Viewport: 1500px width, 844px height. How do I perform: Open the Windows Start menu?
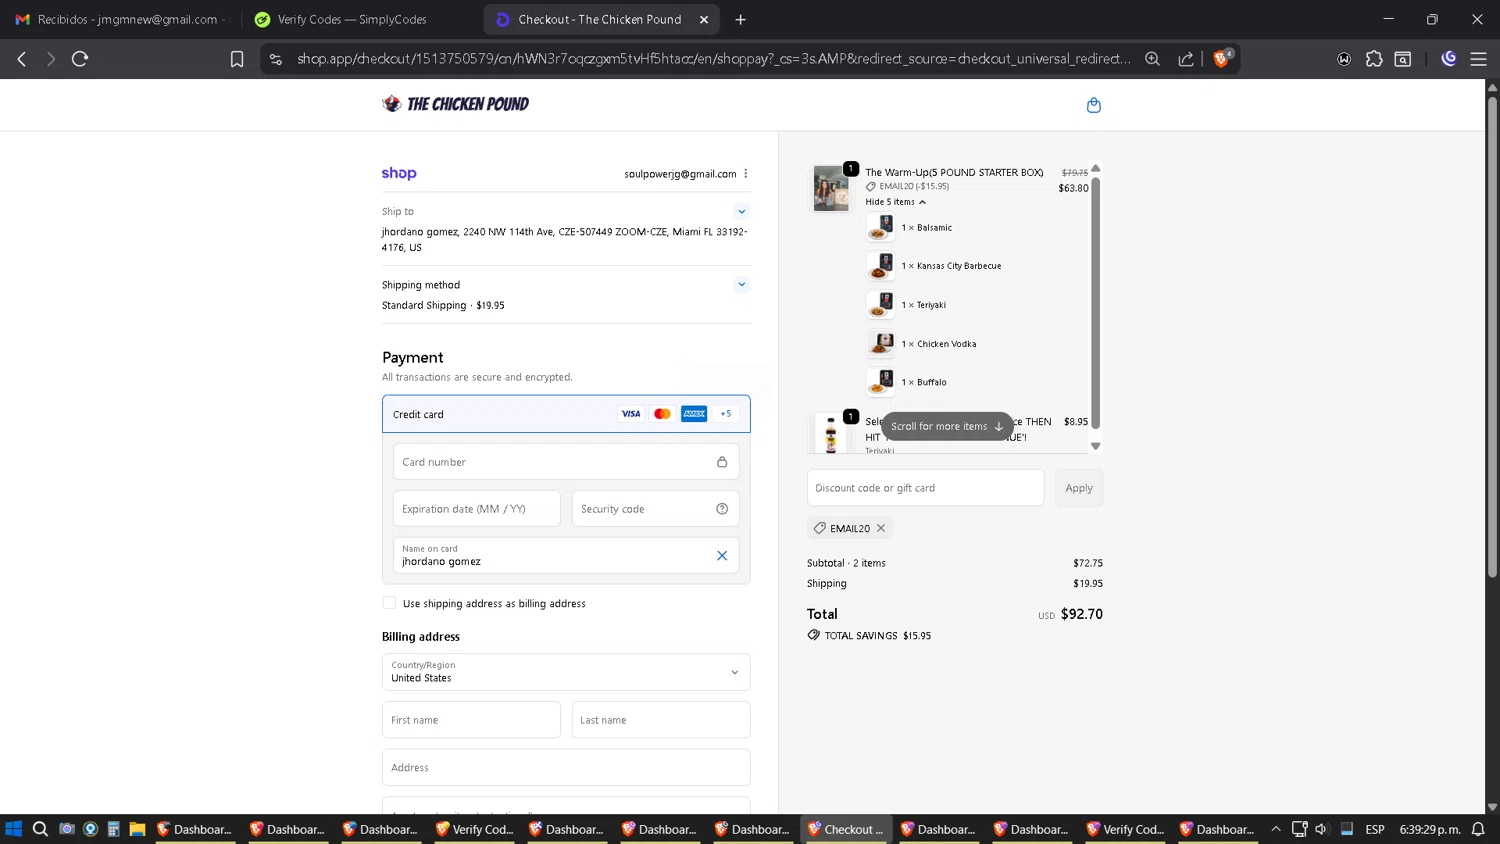tap(14, 829)
